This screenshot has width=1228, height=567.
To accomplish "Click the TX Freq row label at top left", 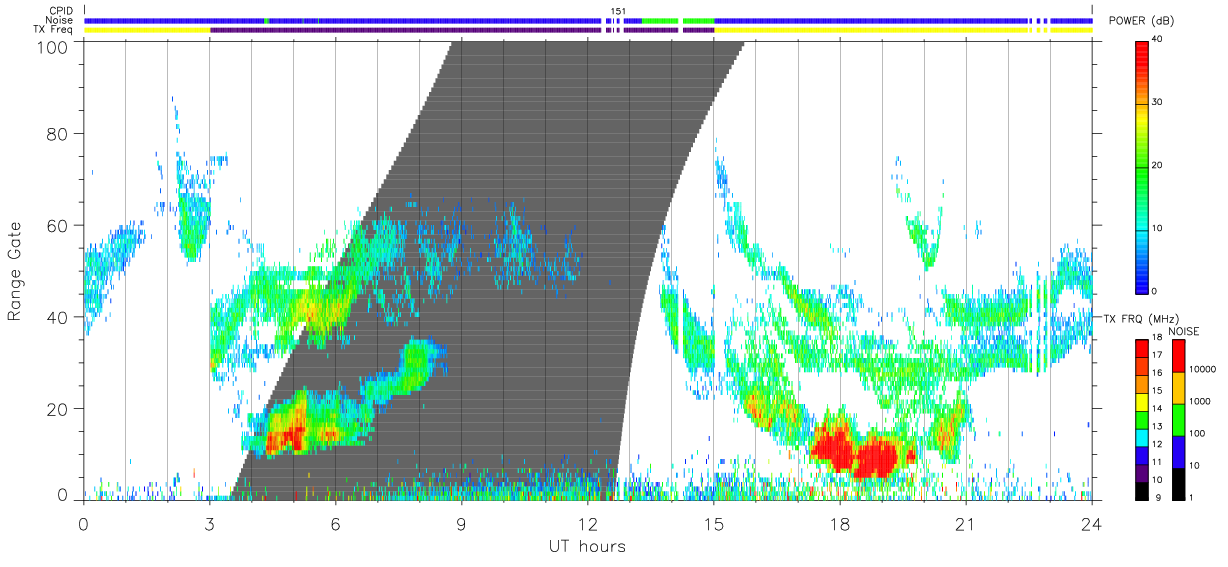I will coord(52,30).
